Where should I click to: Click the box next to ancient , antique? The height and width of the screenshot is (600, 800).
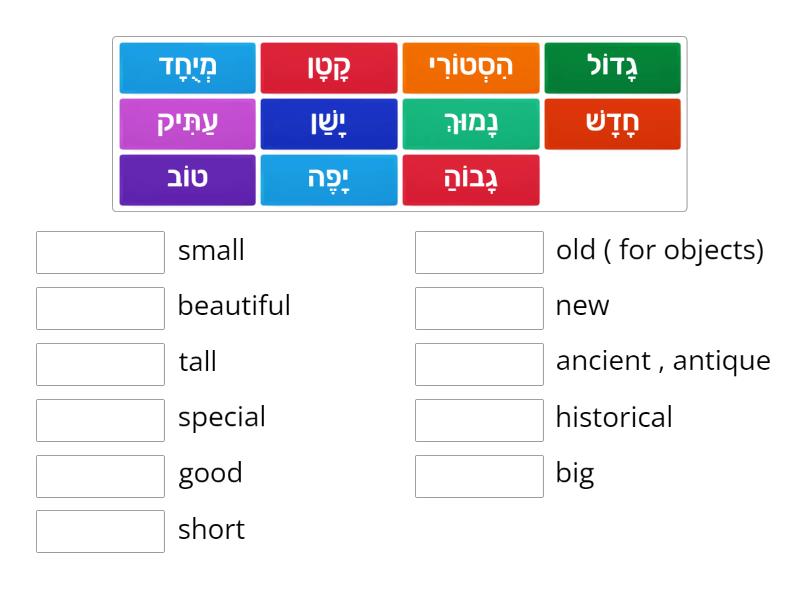(479, 364)
